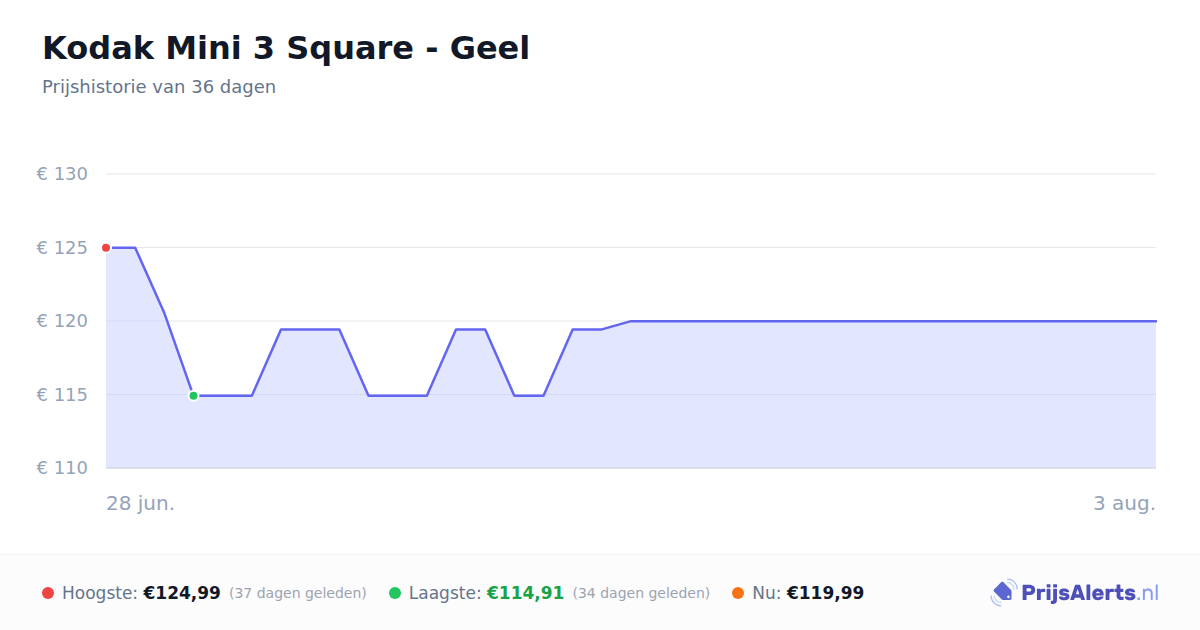Click the € 125 axis label
This screenshot has width=1200, height=630.
62,248
